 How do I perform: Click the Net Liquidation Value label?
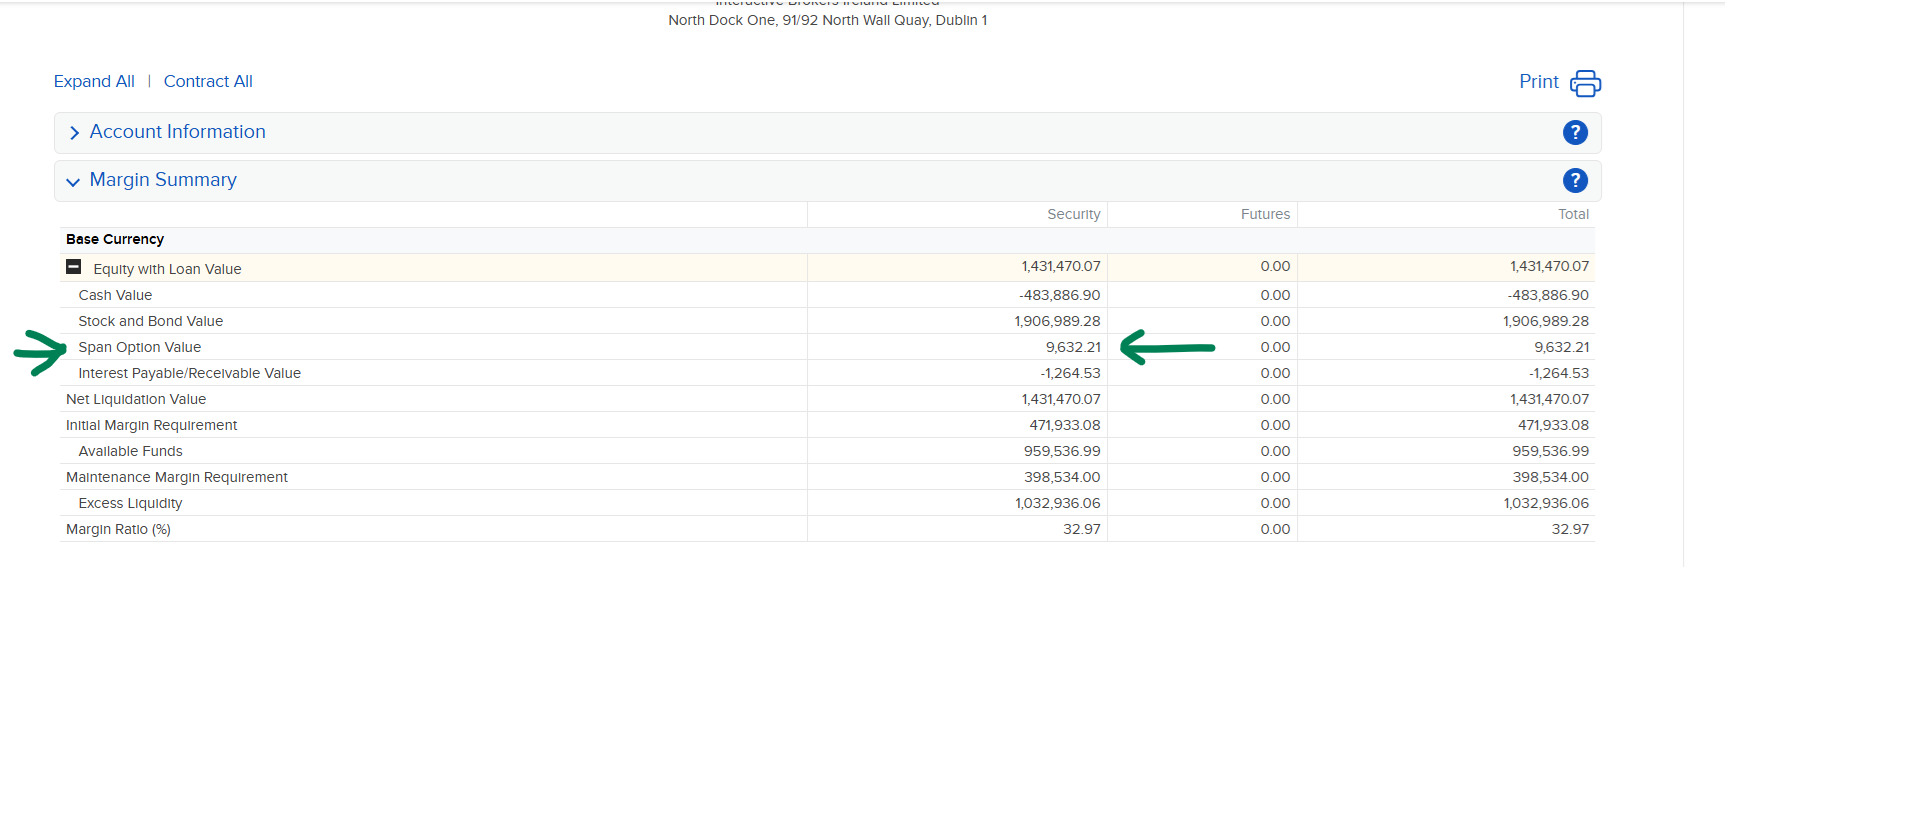click(x=136, y=399)
